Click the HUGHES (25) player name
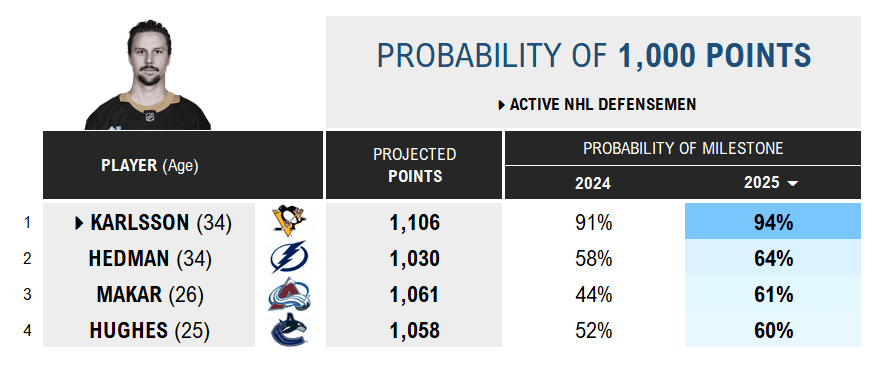The image size is (883, 391). pos(150,331)
